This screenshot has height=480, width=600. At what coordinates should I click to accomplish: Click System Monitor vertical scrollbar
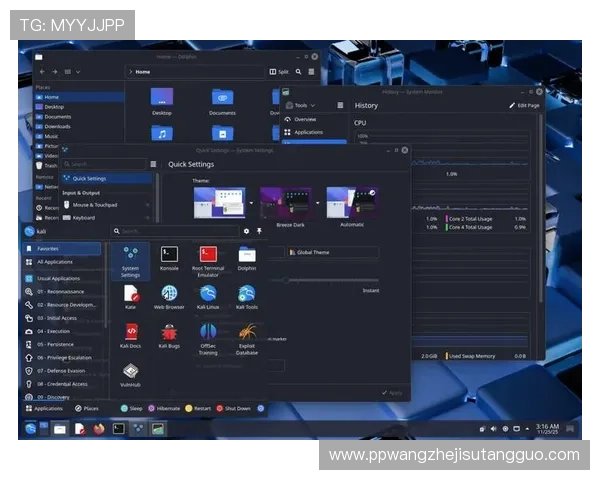pos(540,207)
